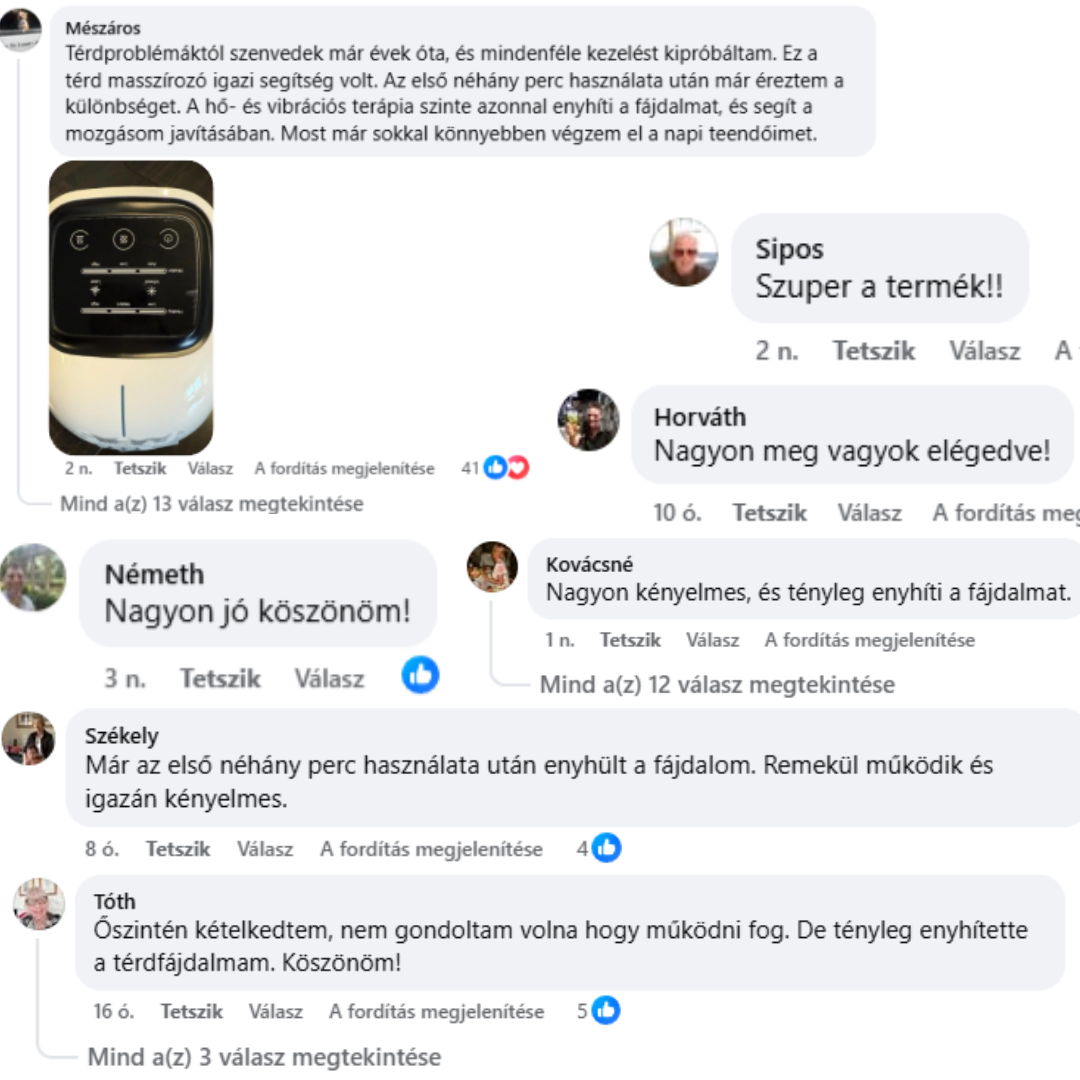The width and height of the screenshot is (1080, 1080).
Task: Open Tóth's profile name link
Action: coord(114,901)
